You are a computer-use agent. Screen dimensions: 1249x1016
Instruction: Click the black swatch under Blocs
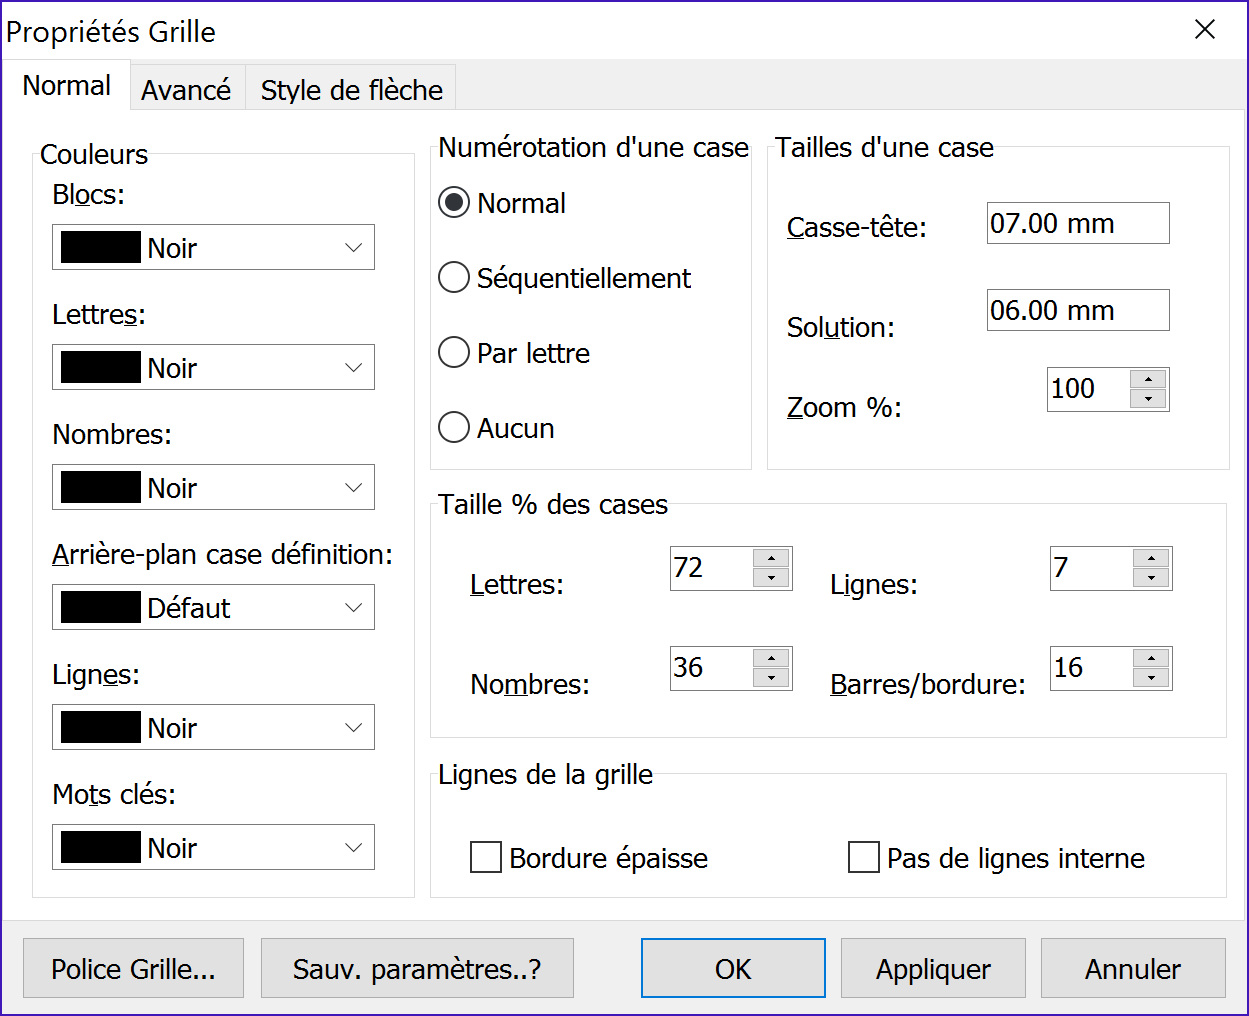[x=101, y=247]
